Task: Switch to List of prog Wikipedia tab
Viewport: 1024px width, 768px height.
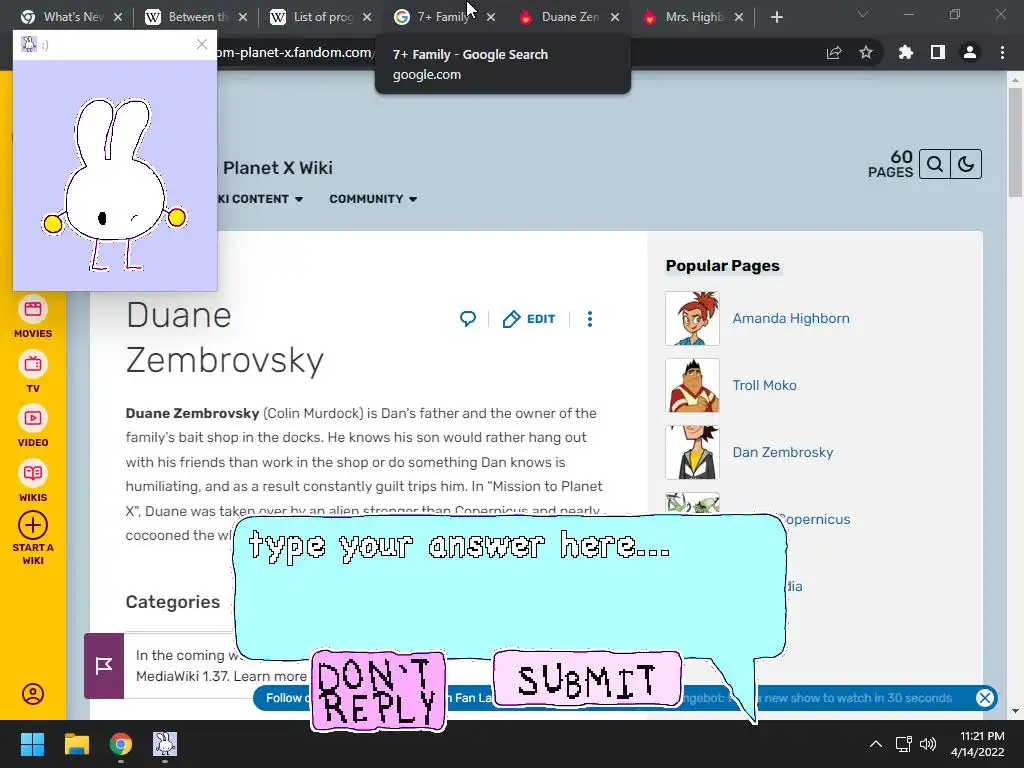Action: click(x=322, y=17)
